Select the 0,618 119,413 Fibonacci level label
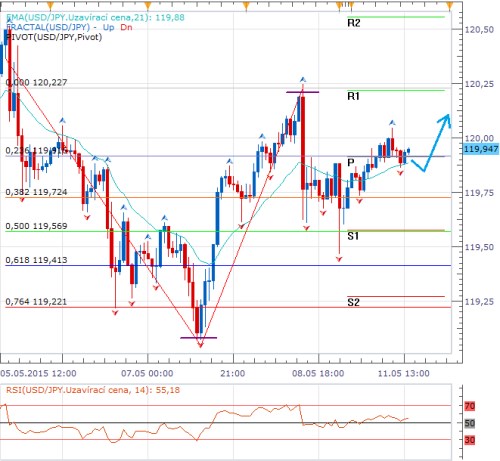The height and width of the screenshot is (461, 500). (x=36, y=260)
